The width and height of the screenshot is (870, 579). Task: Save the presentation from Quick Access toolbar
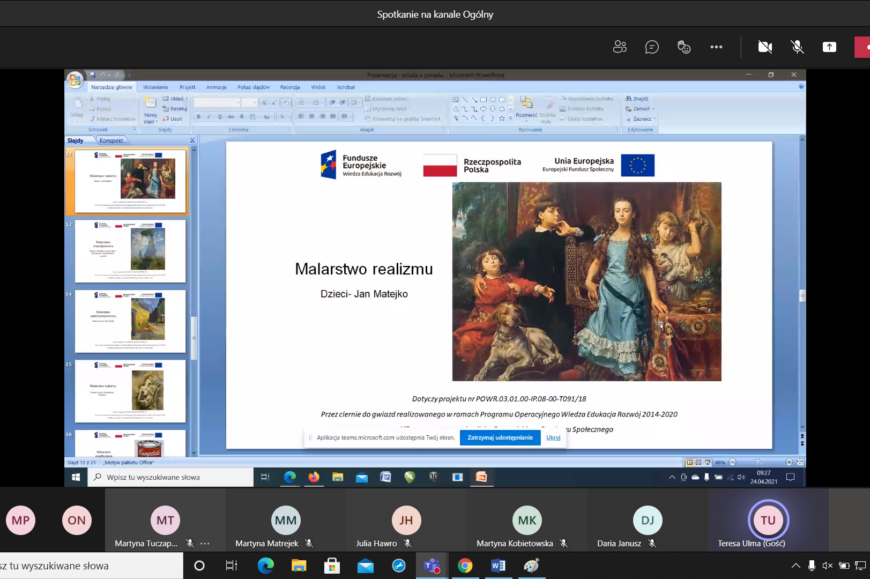click(x=93, y=75)
